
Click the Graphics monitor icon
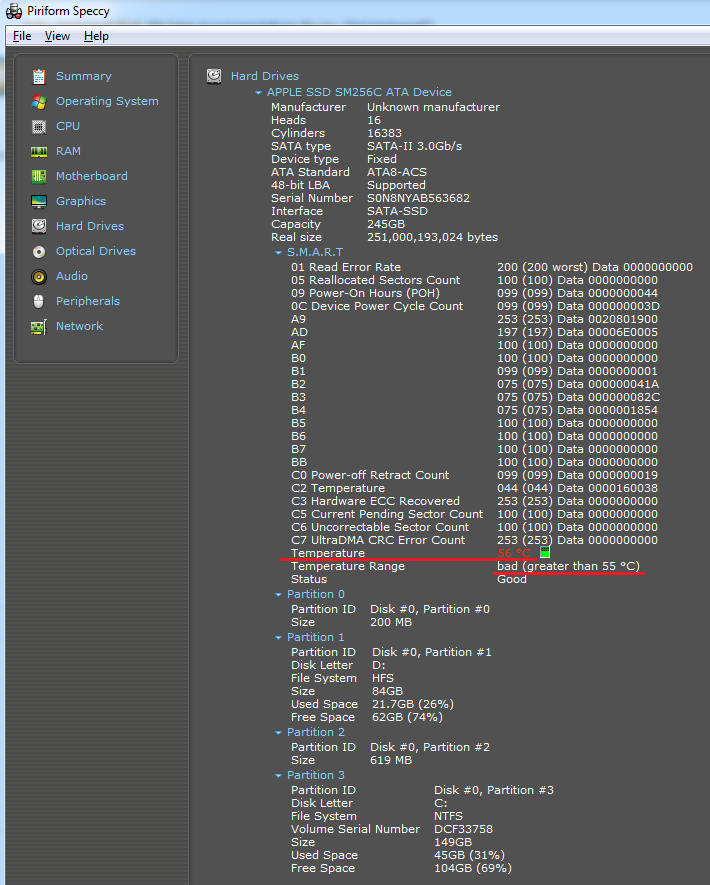point(38,201)
